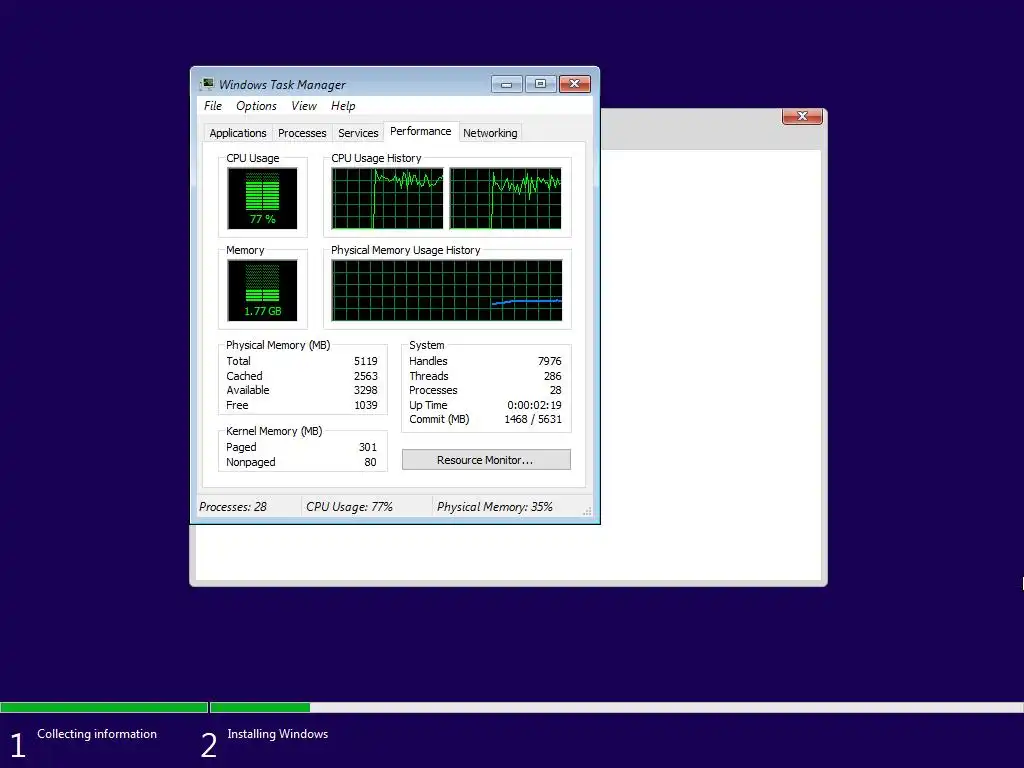Screen dimensions: 1024x768
Task: Click the Installing Windows step label
Action: coord(278,734)
